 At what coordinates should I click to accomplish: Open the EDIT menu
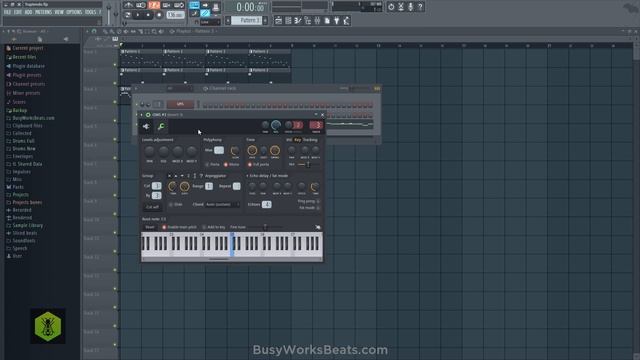point(18,13)
